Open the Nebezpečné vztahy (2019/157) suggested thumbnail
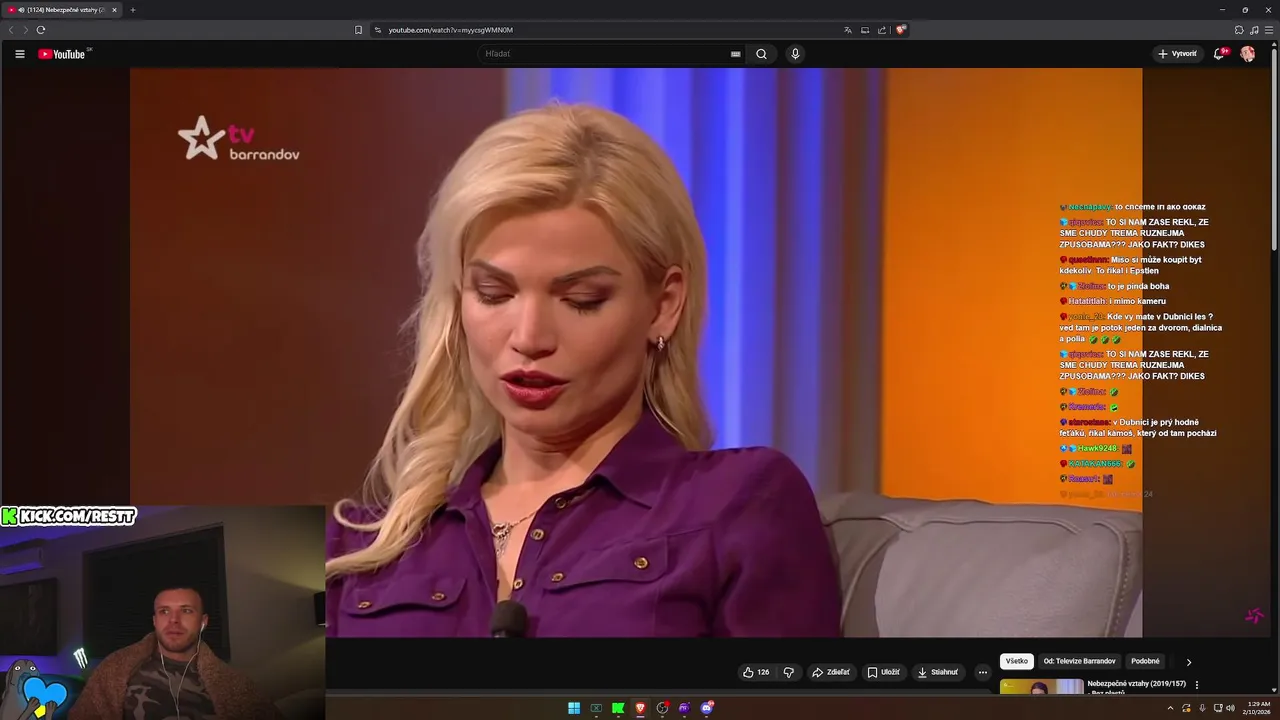The height and width of the screenshot is (720, 1280). 1041,687
